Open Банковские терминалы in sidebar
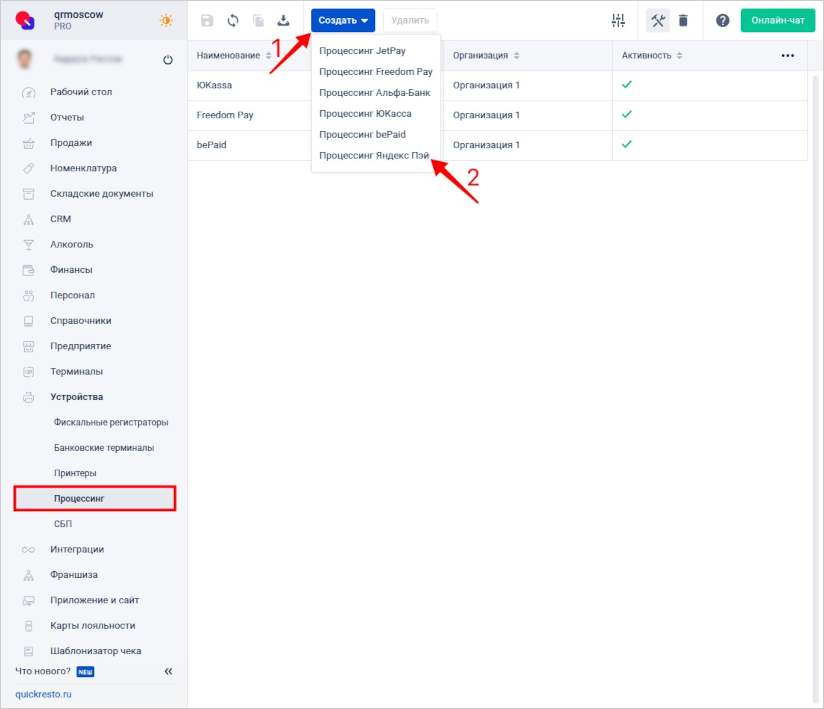The image size is (824, 709). coord(104,448)
